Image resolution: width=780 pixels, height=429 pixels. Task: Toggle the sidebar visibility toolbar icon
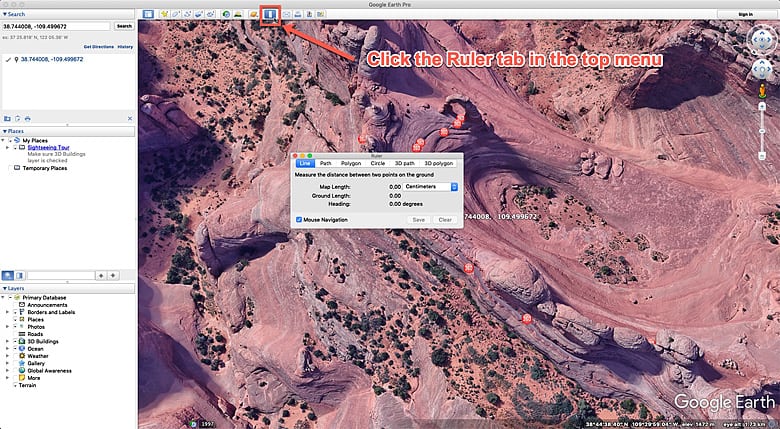(x=148, y=14)
